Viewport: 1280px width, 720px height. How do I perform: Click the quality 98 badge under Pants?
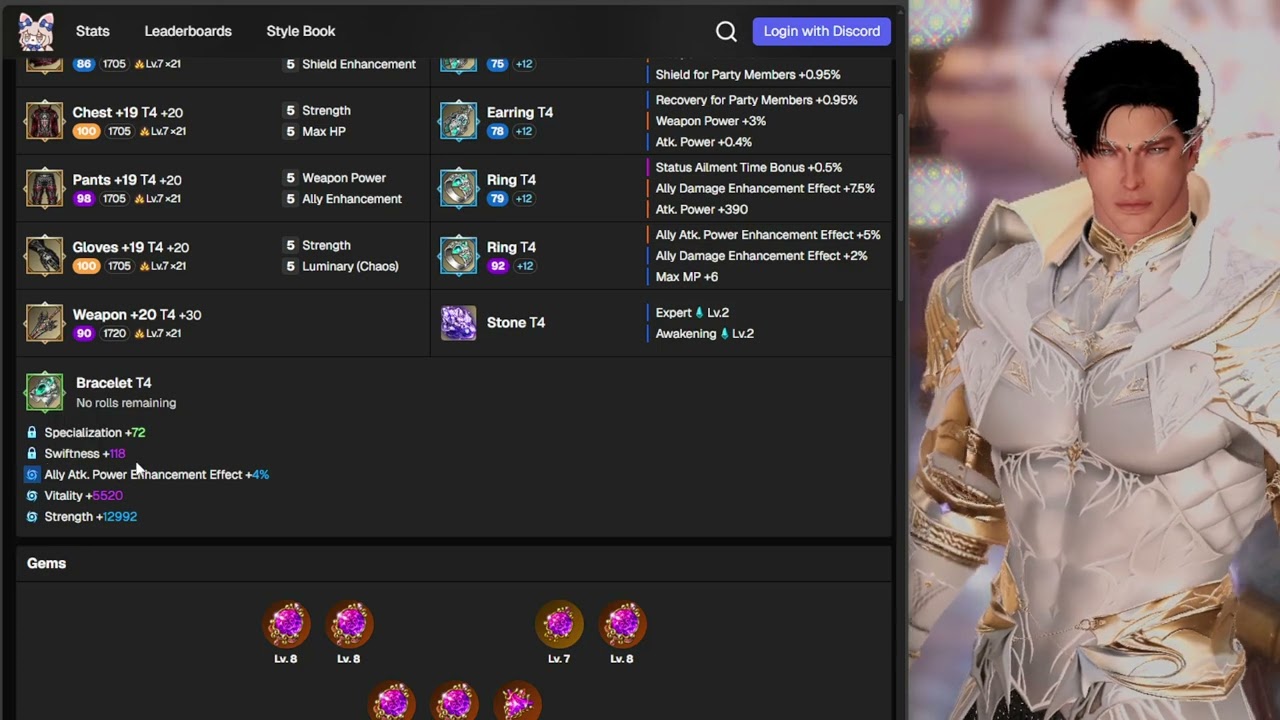click(x=84, y=199)
